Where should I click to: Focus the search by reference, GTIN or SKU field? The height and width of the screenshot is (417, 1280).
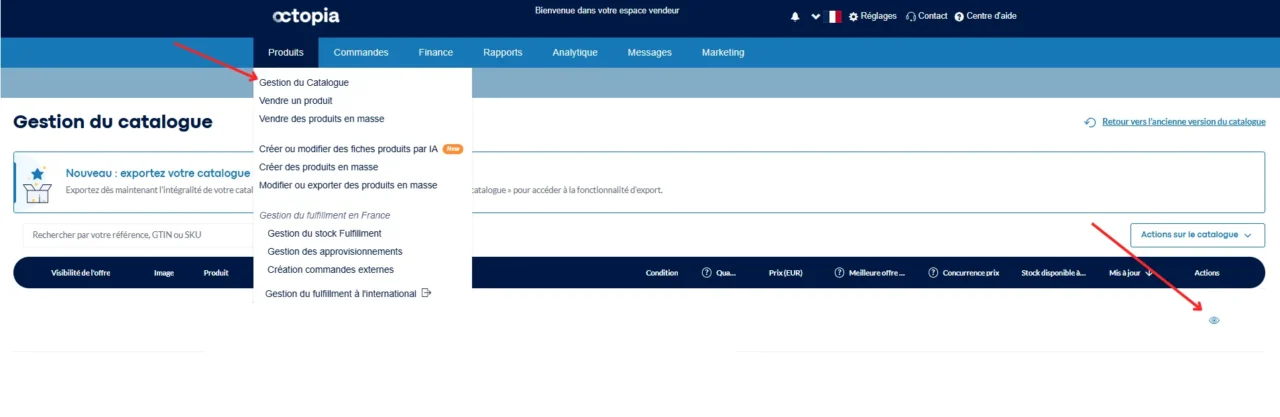(x=138, y=235)
